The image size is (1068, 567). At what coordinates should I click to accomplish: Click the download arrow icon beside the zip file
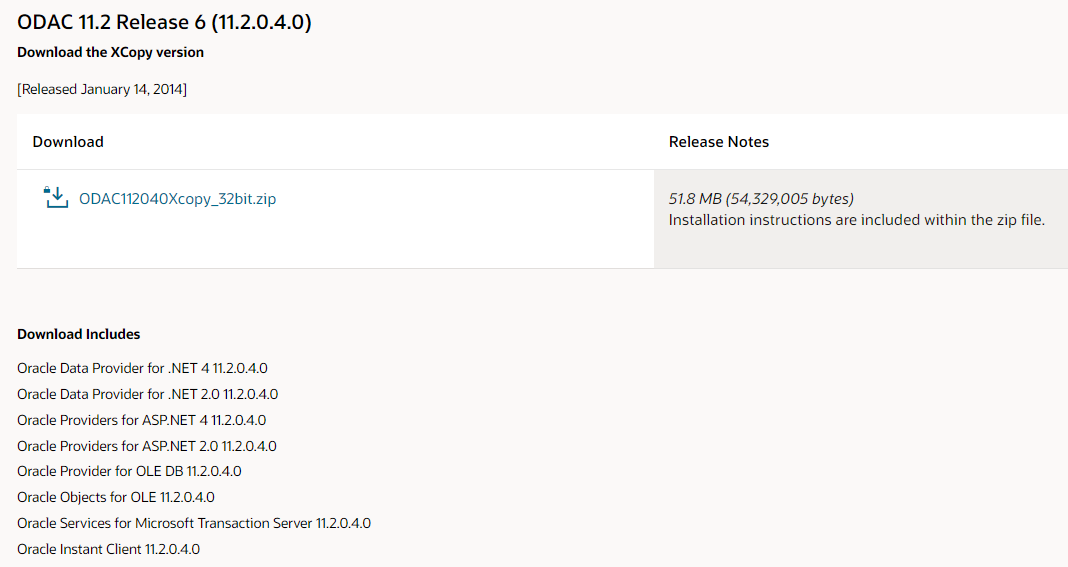click(56, 198)
